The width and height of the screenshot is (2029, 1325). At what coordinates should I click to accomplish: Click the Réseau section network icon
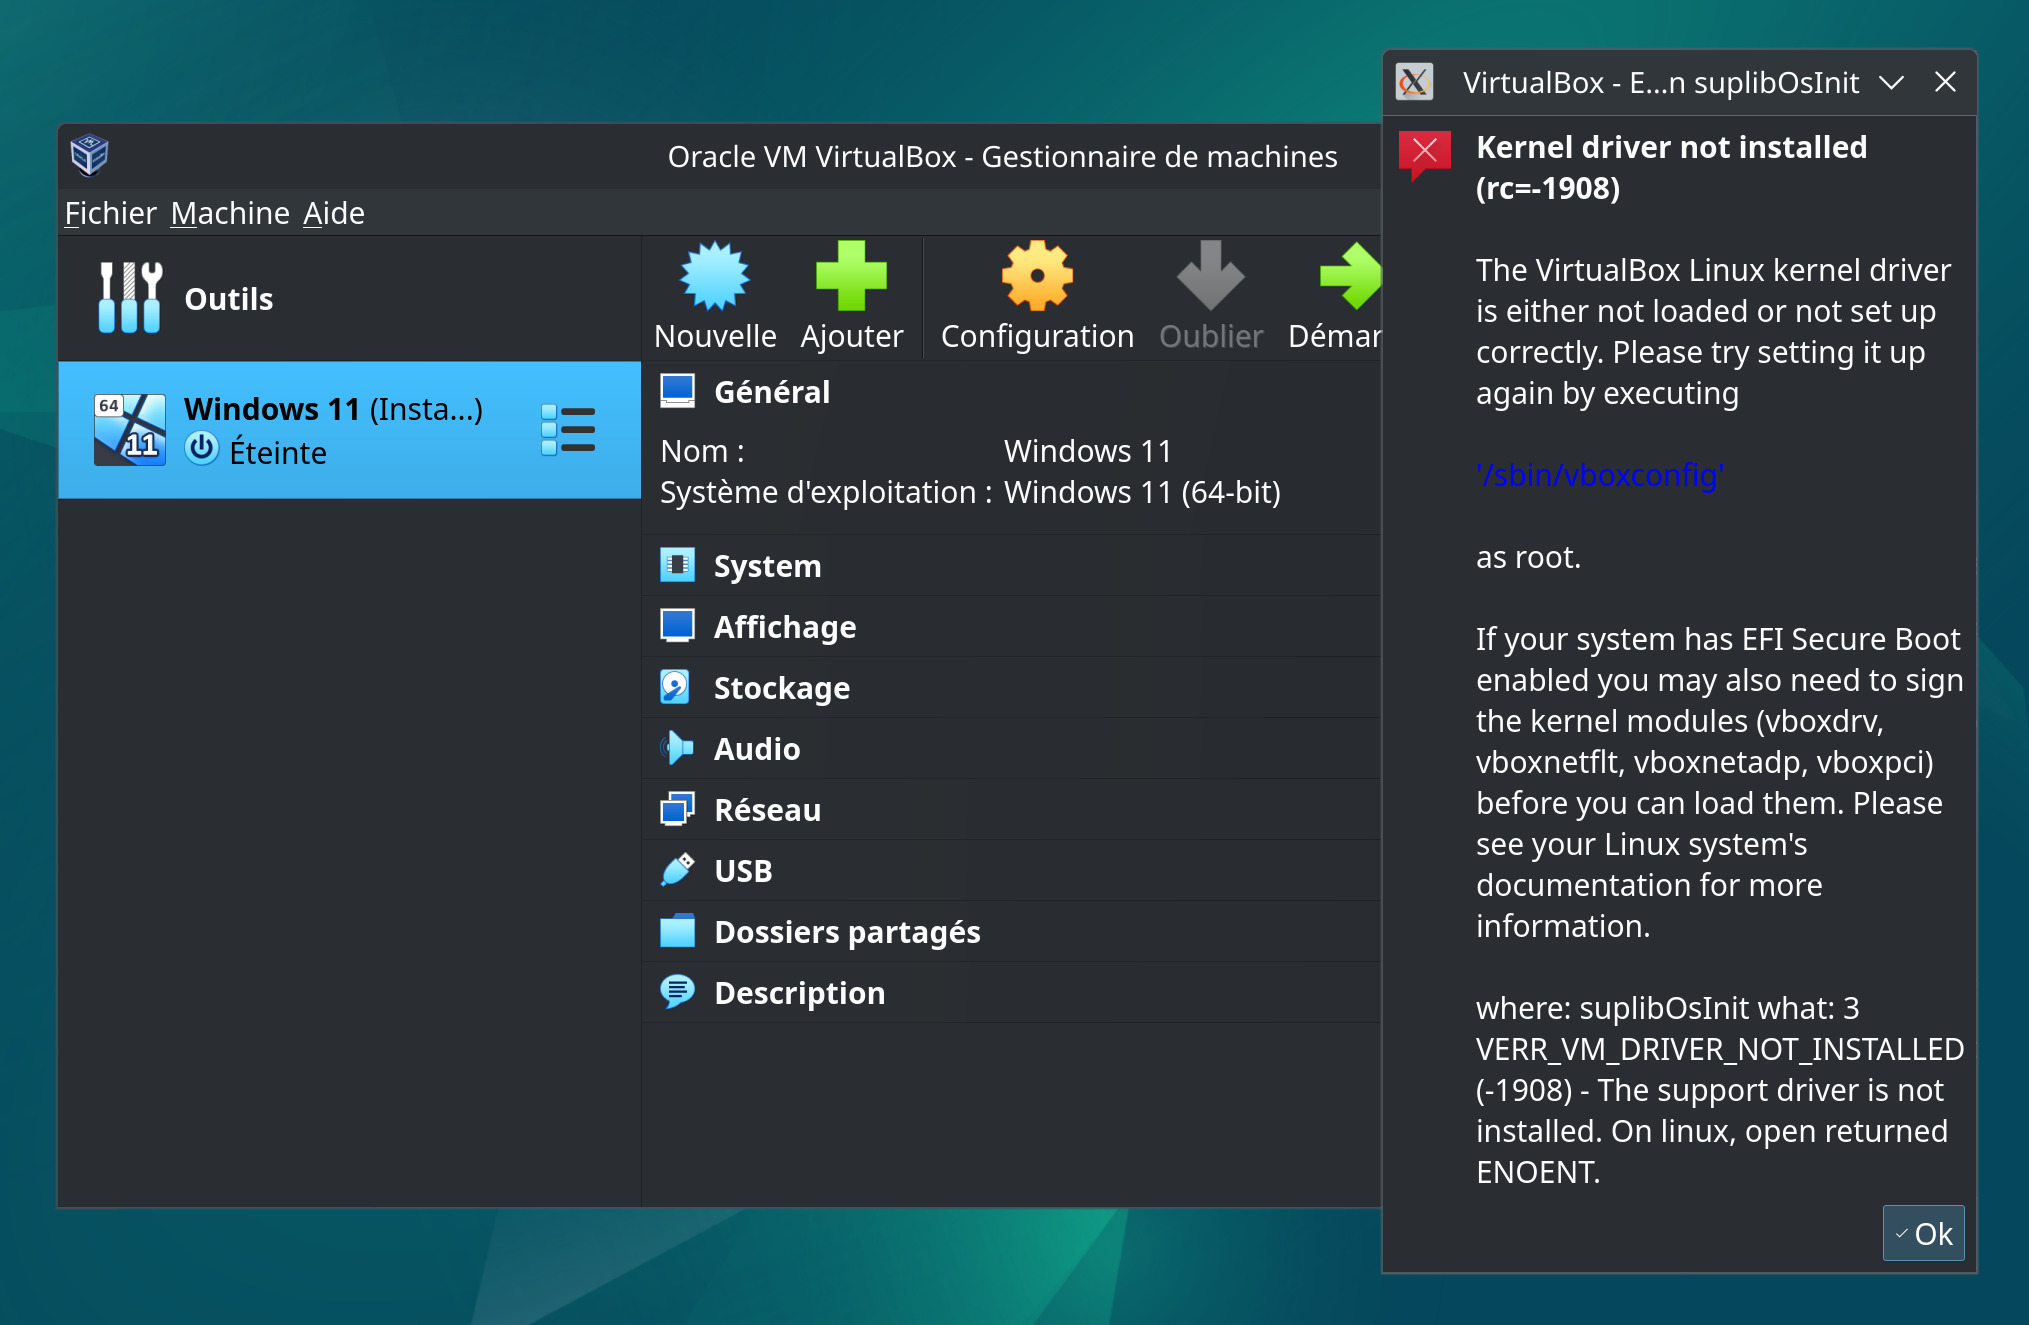tap(677, 809)
